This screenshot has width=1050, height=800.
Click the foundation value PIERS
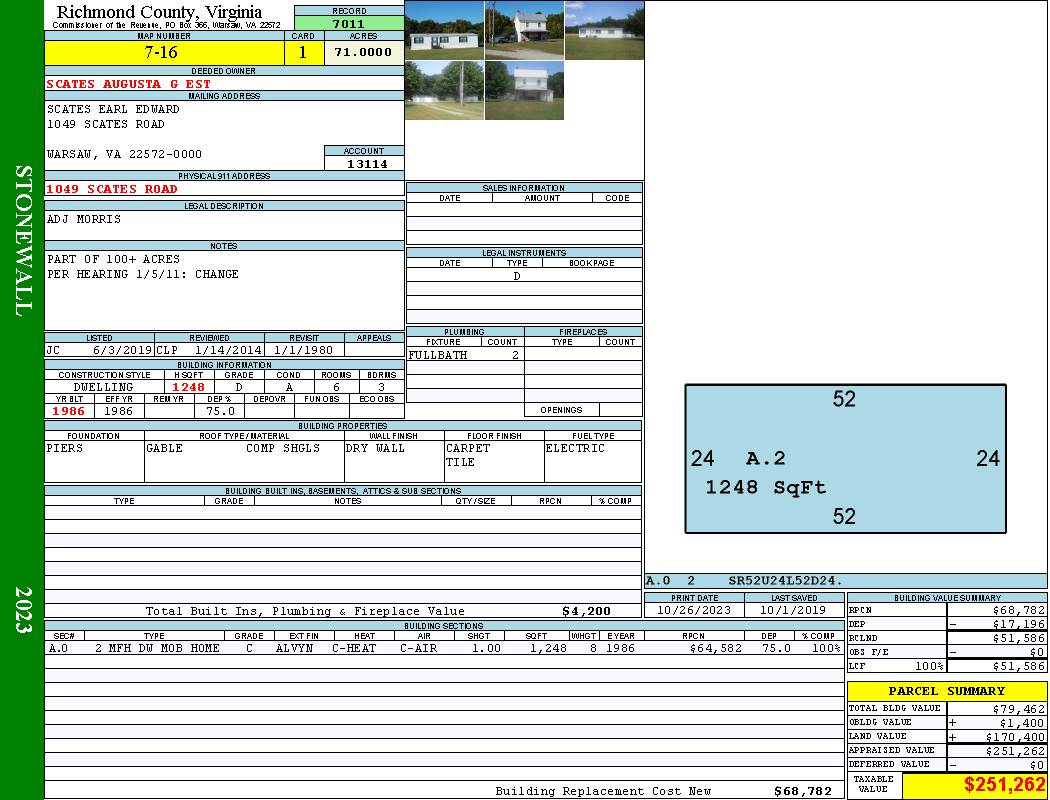click(65, 448)
